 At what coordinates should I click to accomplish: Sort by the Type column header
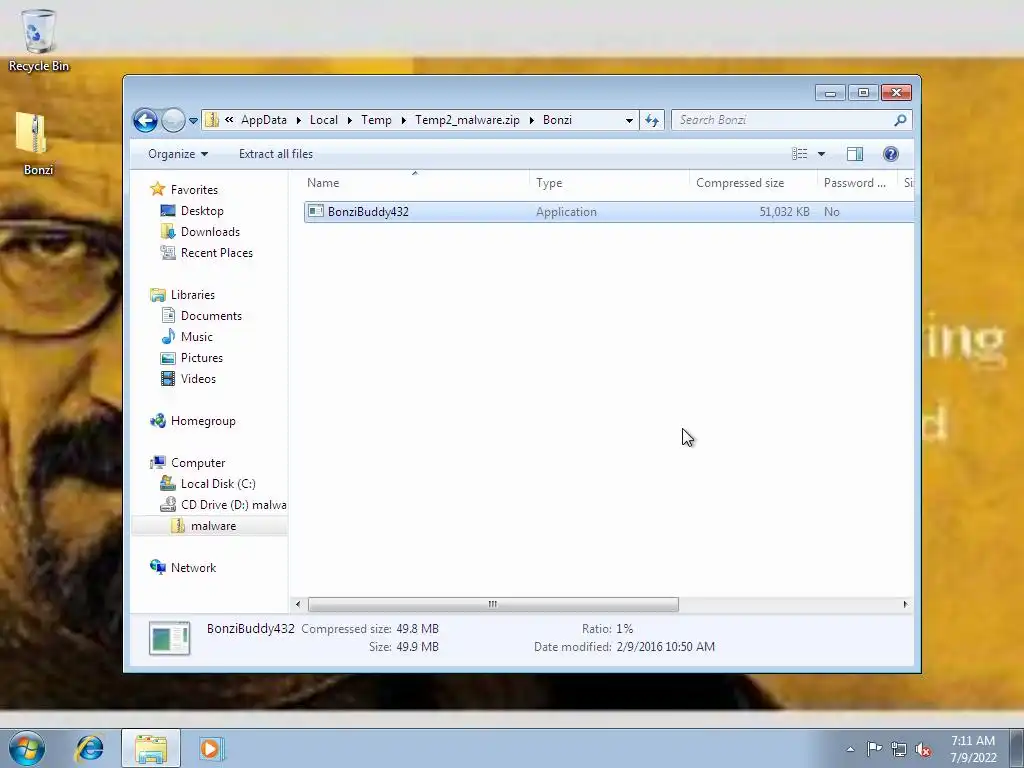click(609, 183)
